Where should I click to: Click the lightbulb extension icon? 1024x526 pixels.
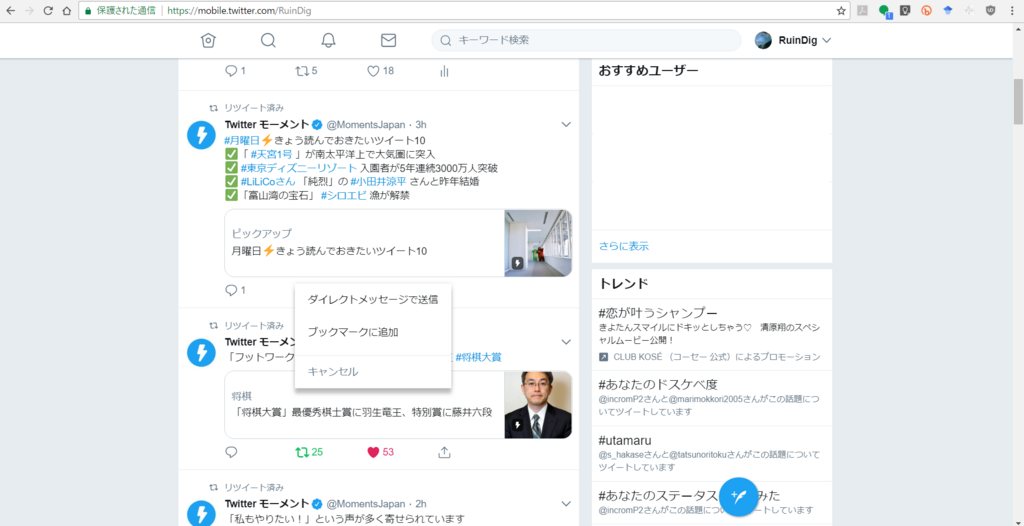[905, 10]
